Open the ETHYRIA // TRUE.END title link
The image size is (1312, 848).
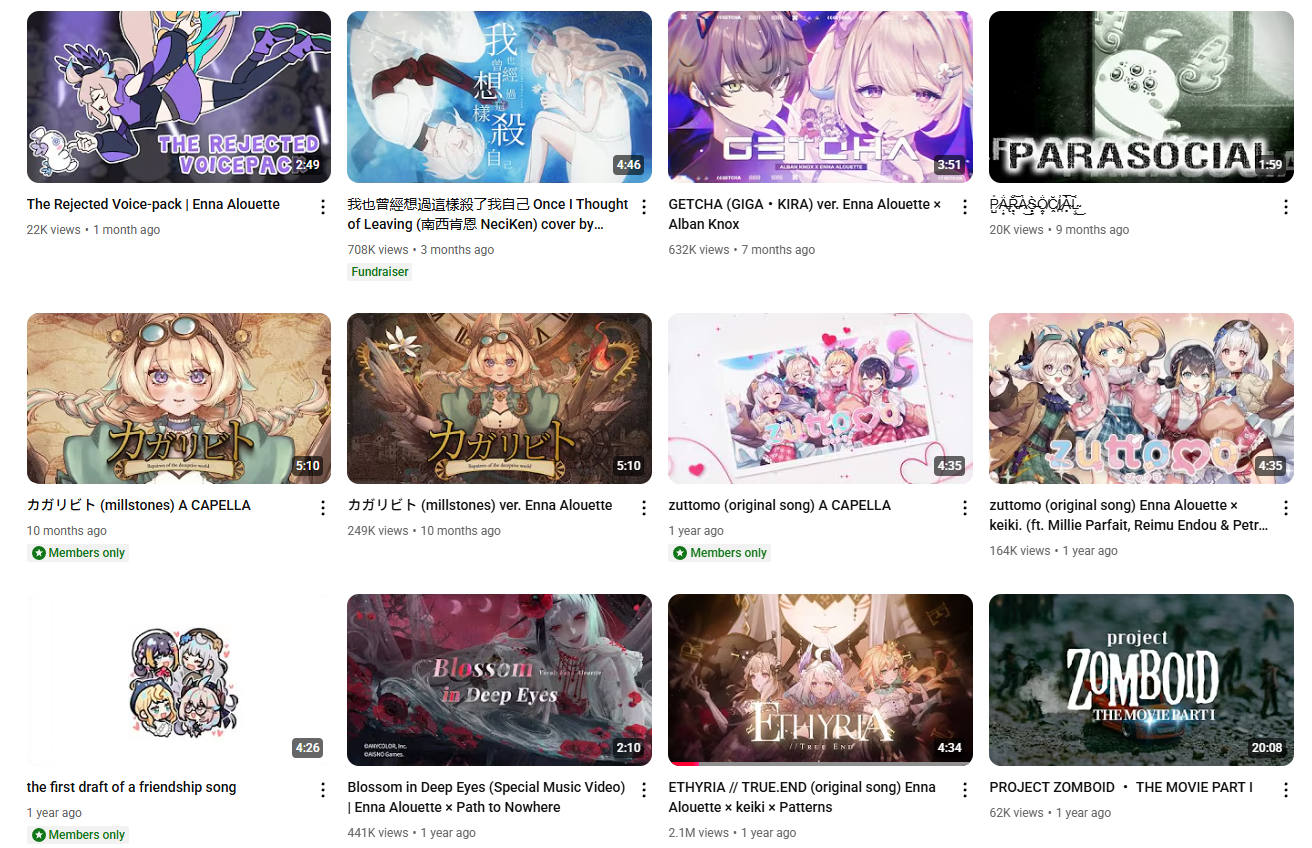coord(802,797)
